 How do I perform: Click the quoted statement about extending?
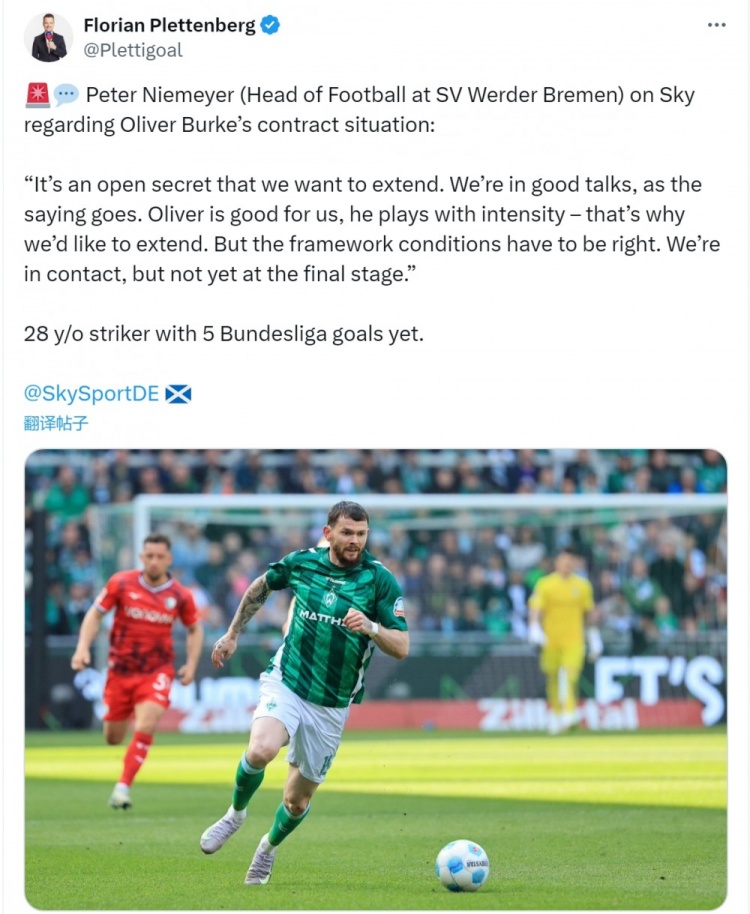(x=372, y=229)
